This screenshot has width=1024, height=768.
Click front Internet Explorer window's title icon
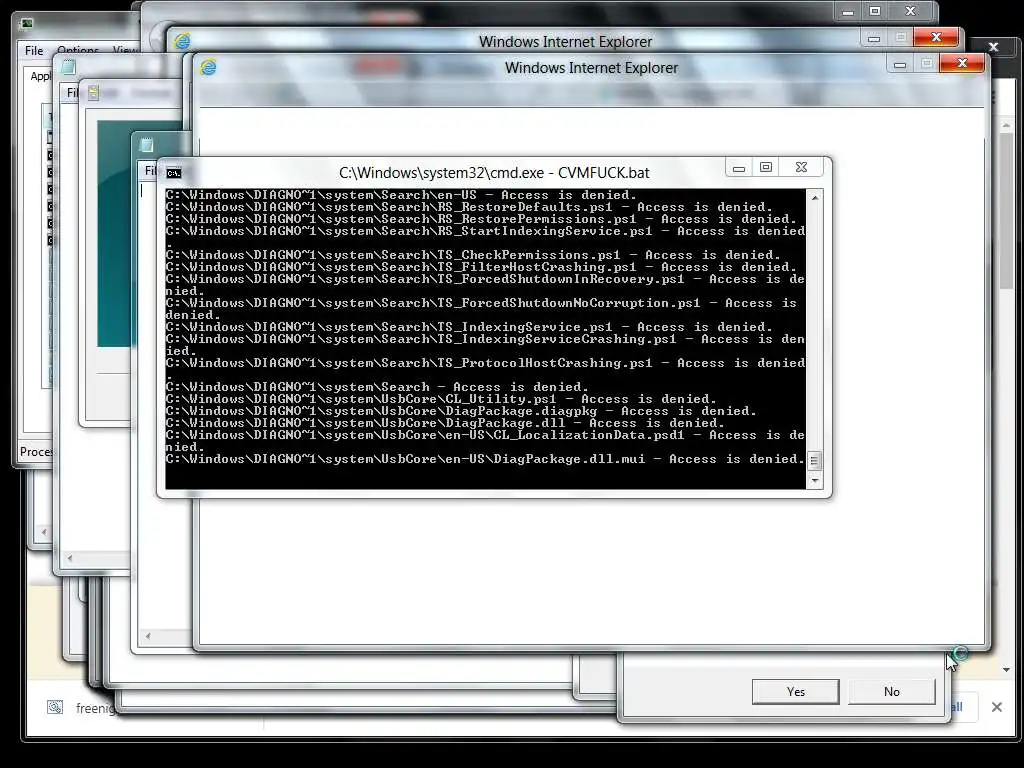coord(208,67)
